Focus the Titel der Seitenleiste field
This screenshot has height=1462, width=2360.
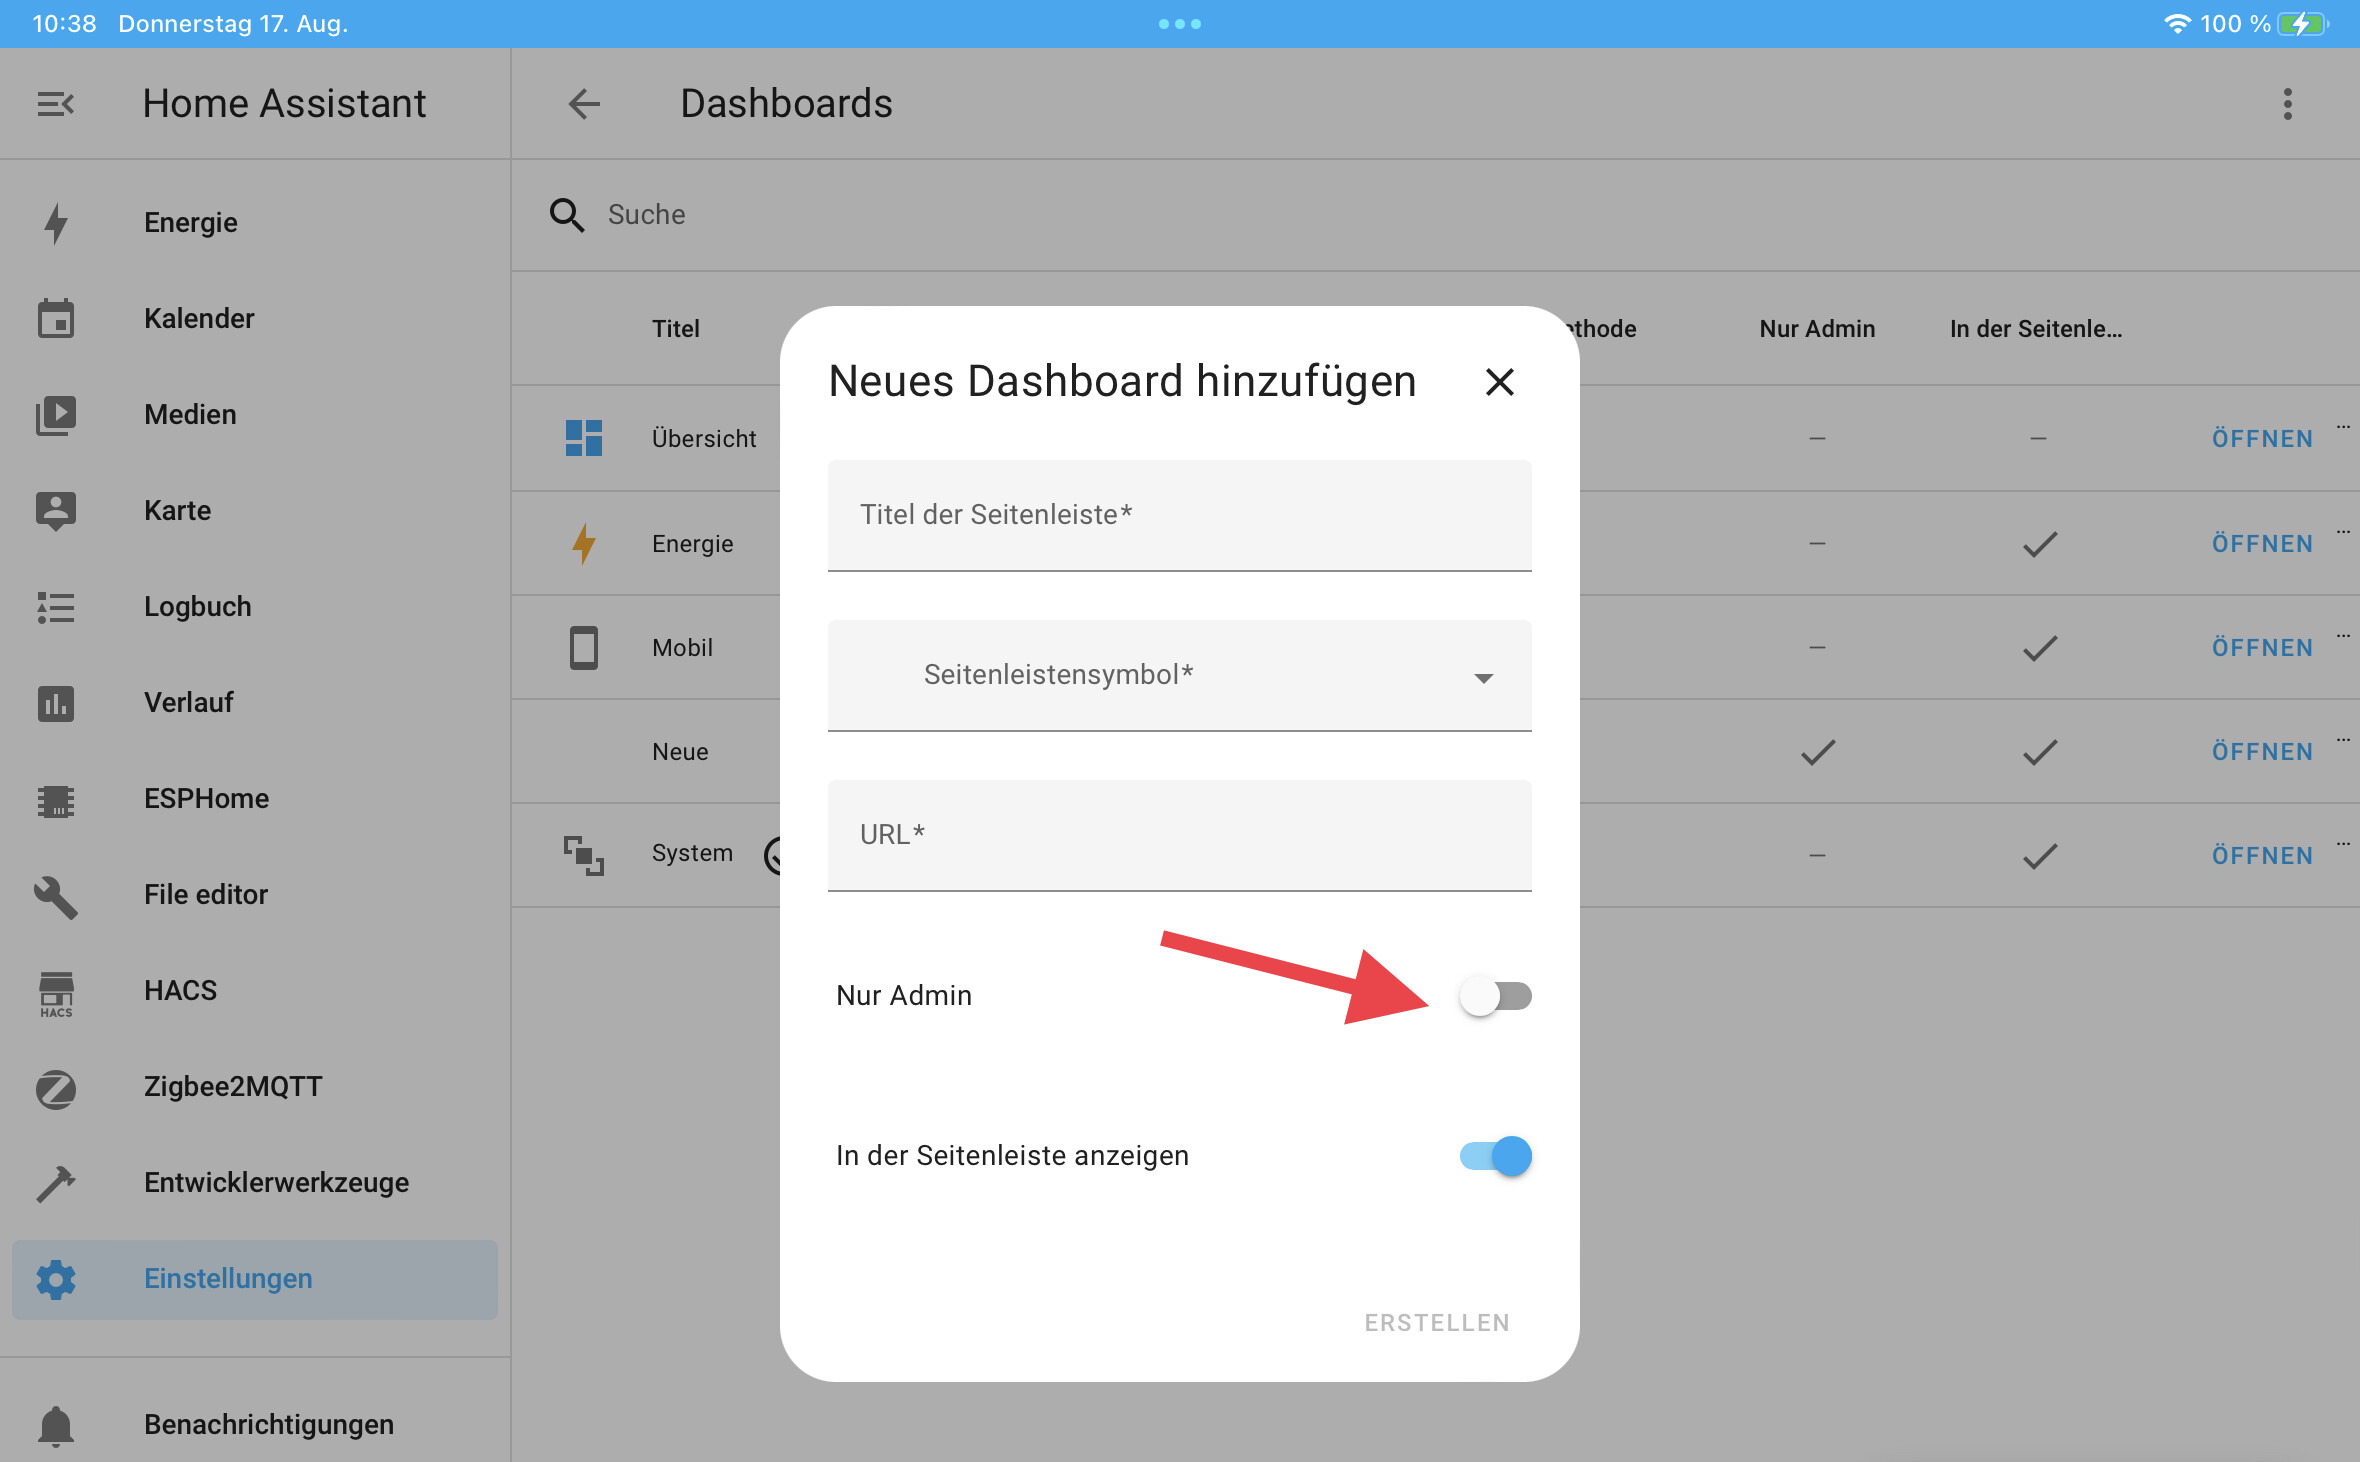(x=1179, y=515)
